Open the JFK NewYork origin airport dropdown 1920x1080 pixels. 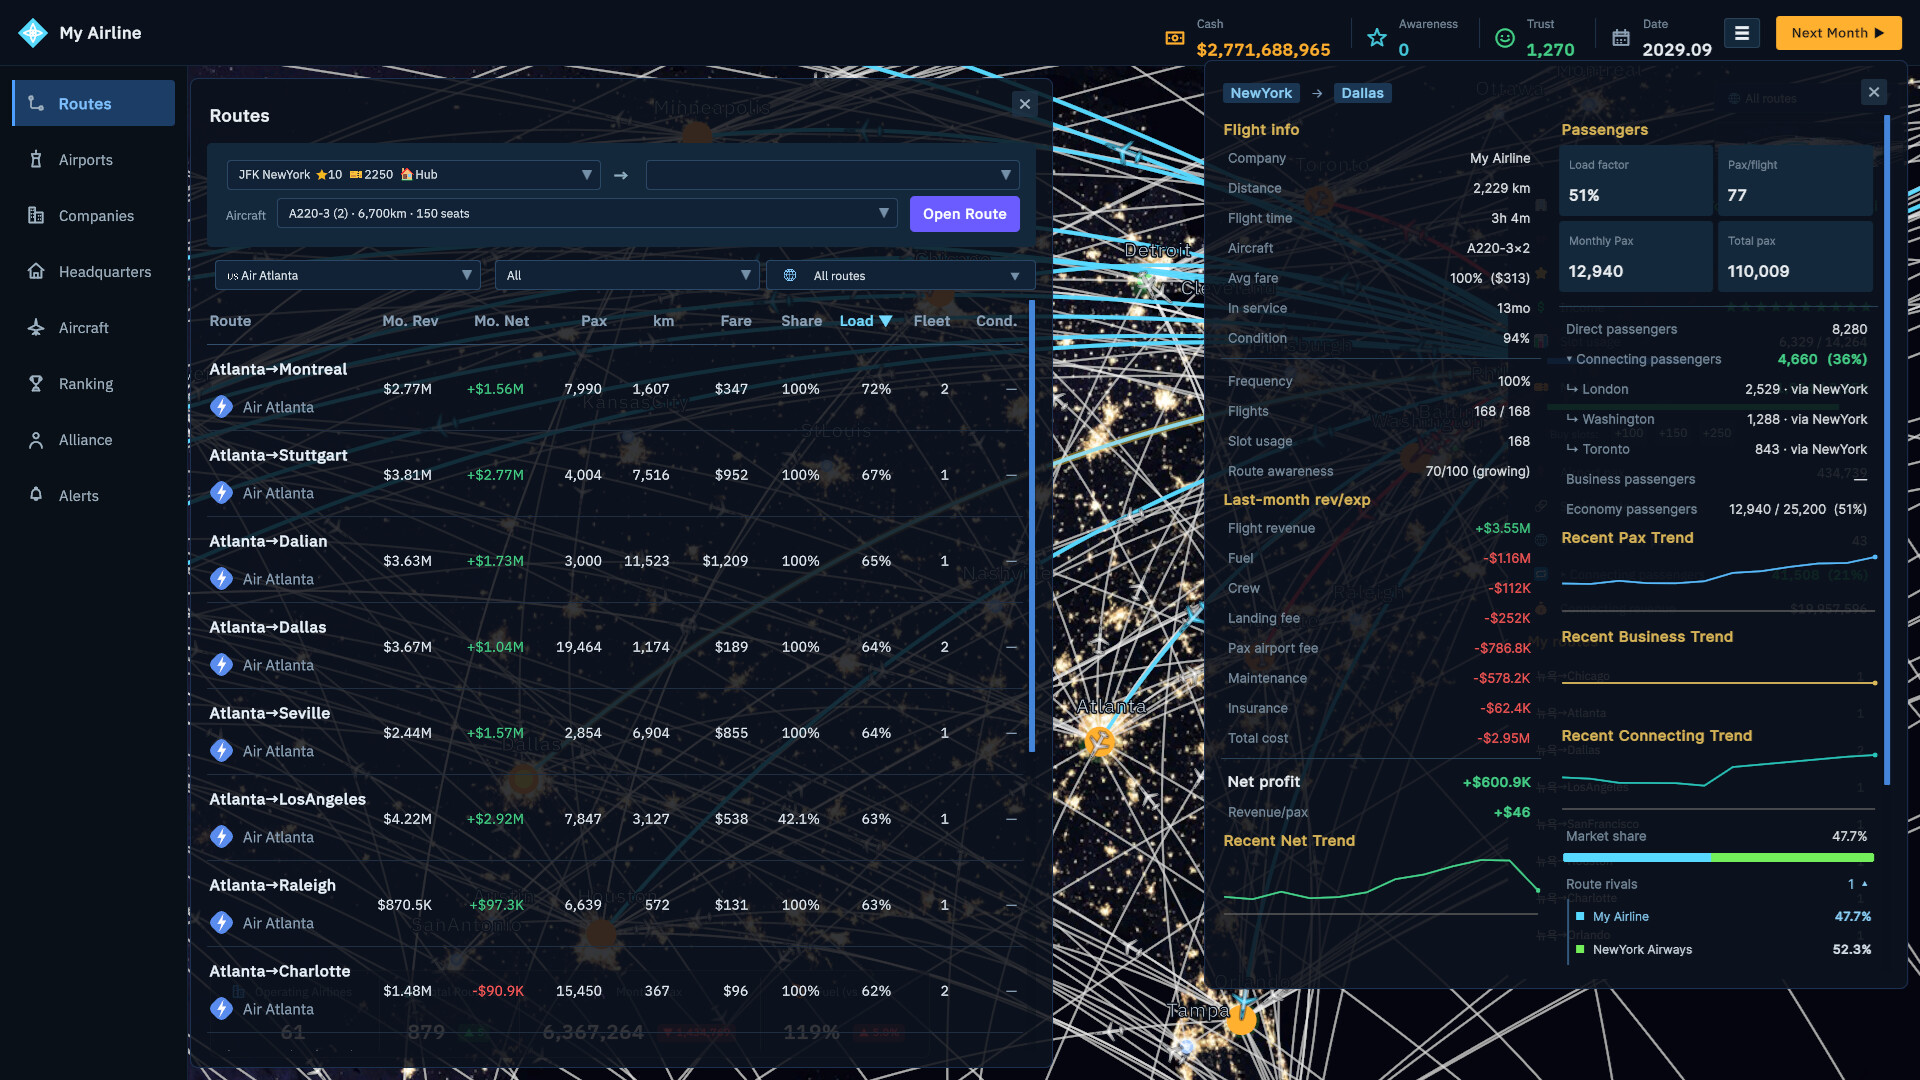[x=414, y=175]
